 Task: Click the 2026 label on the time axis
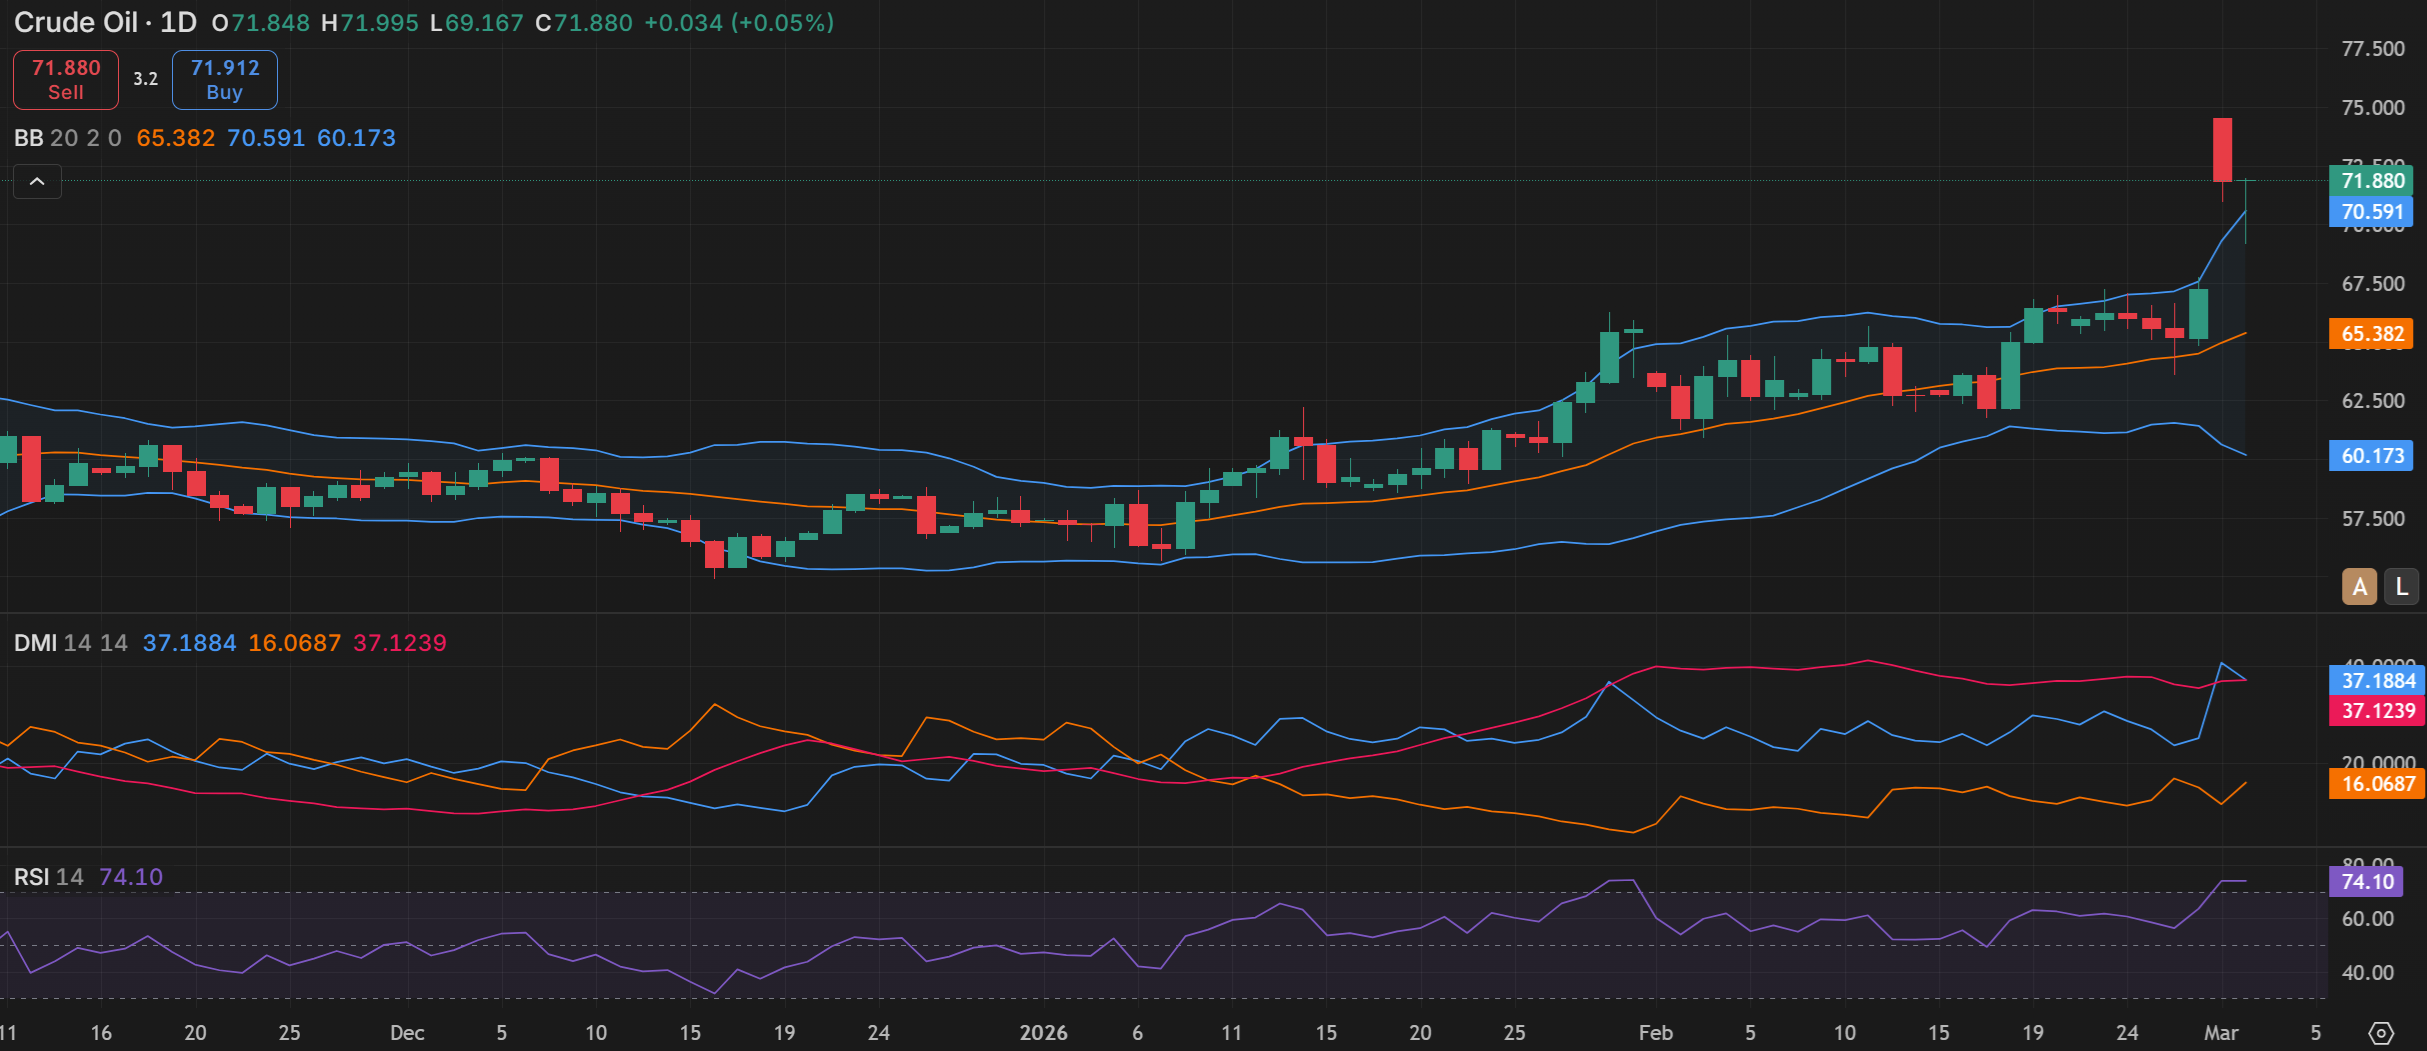pos(1043,1033)
